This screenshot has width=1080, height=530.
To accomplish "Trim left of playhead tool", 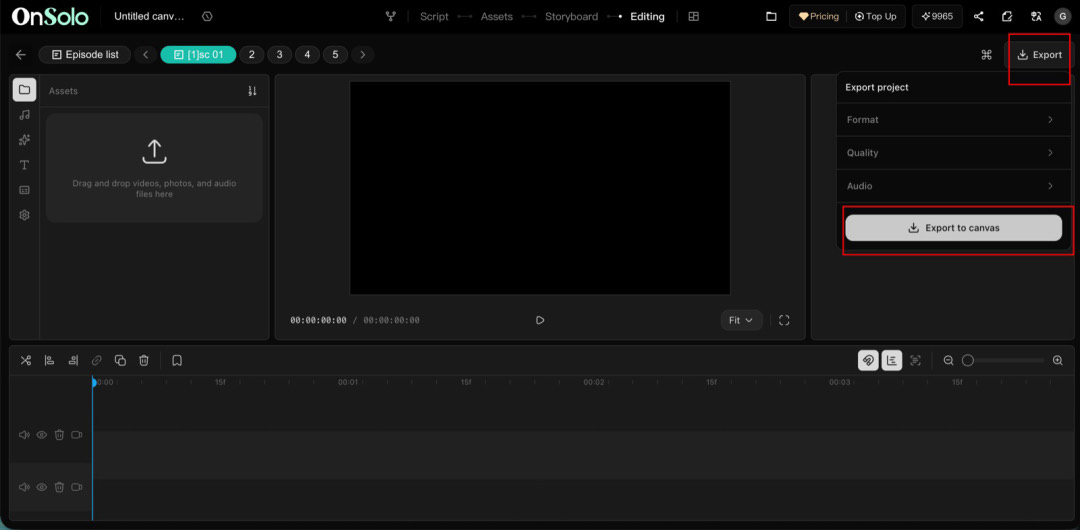I will [x=50, y=360].
